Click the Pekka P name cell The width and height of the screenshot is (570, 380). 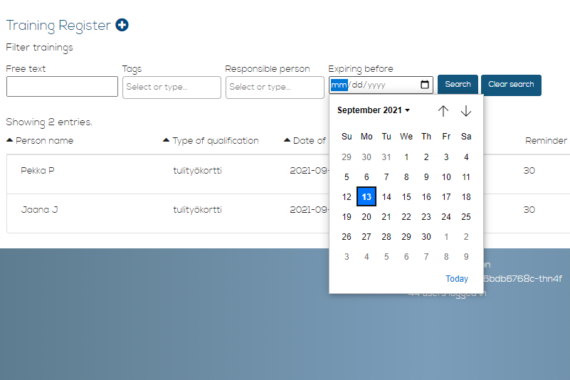point(37,171)
